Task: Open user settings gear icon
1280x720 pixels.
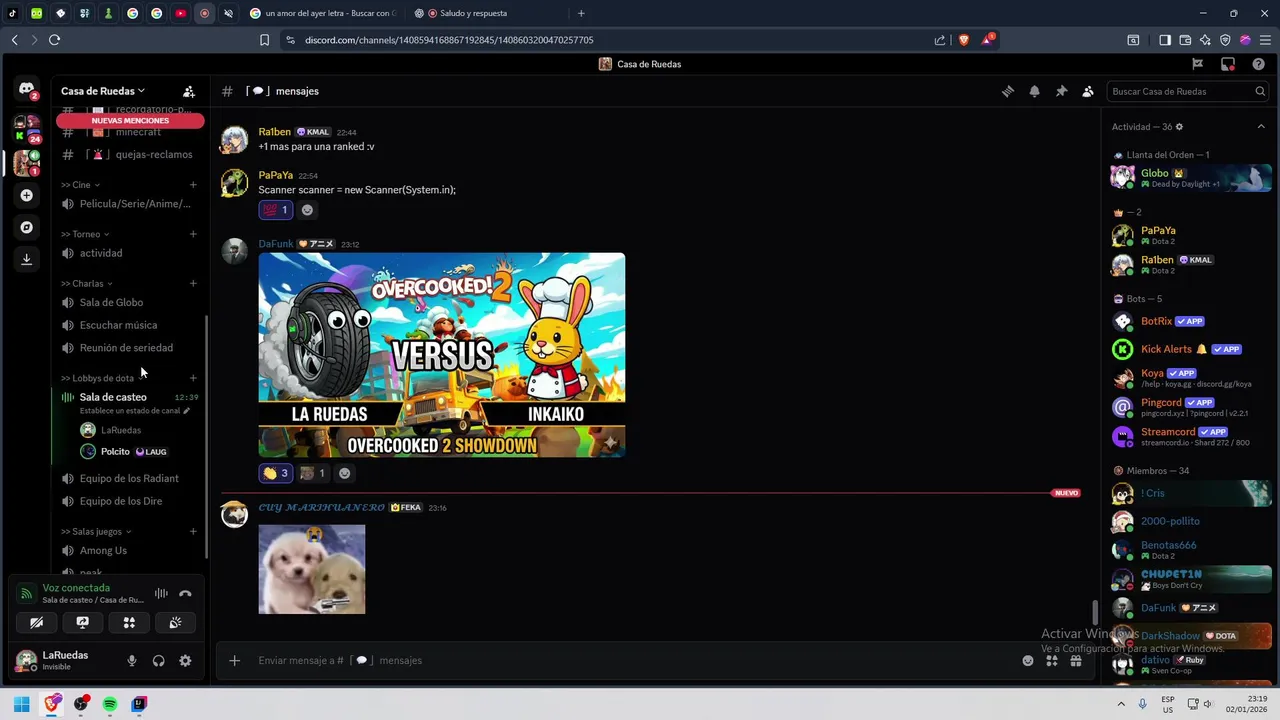Action: [185, 661]
